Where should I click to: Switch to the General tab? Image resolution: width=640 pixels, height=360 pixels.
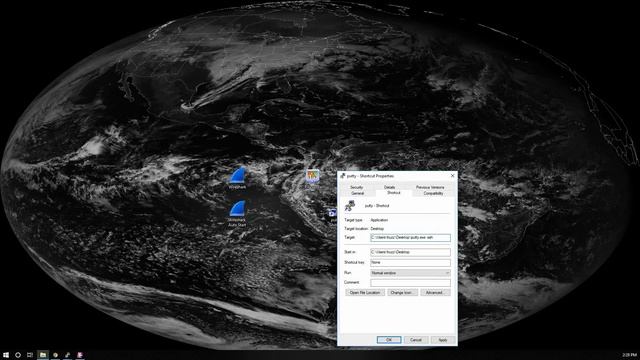pos(358,193)
